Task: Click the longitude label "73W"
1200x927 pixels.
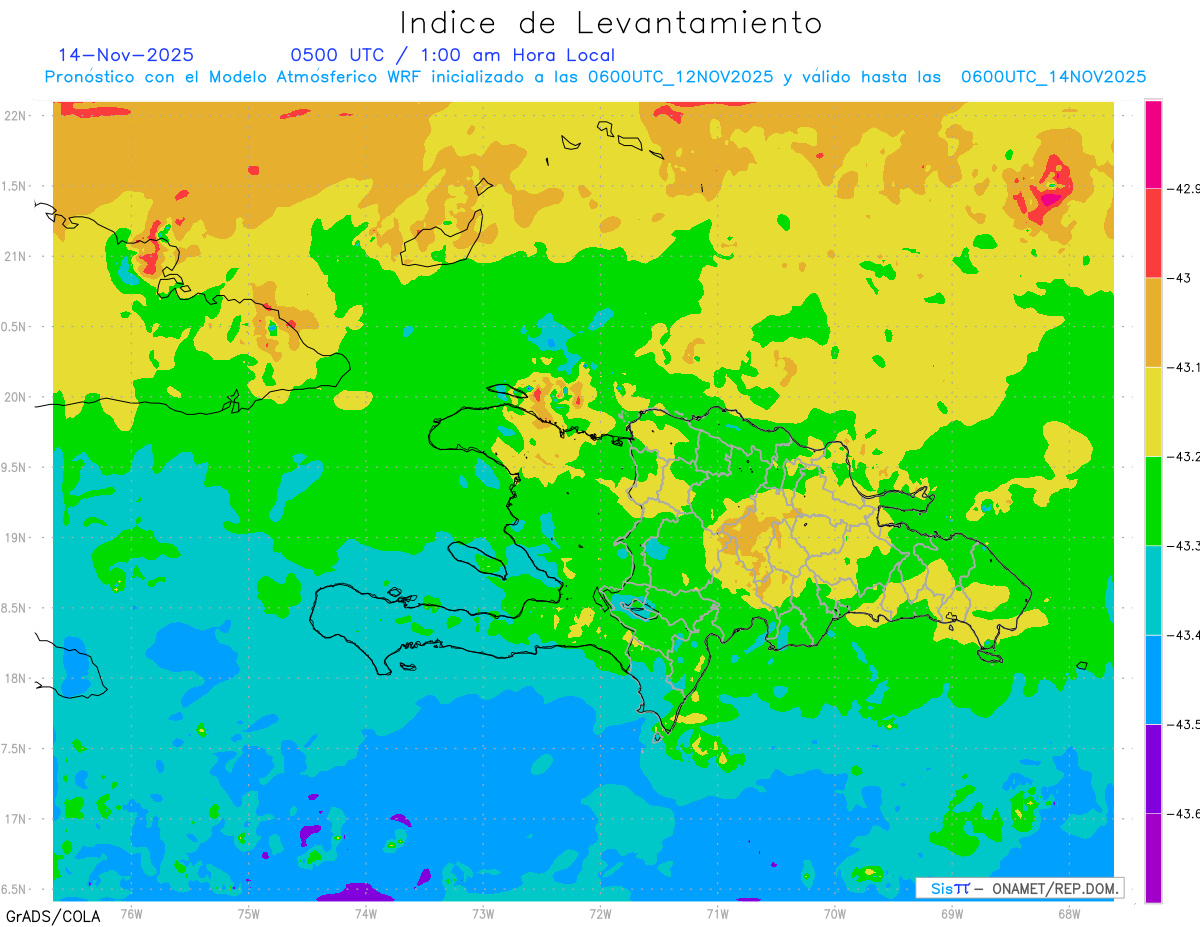Action: pos(483,913)
